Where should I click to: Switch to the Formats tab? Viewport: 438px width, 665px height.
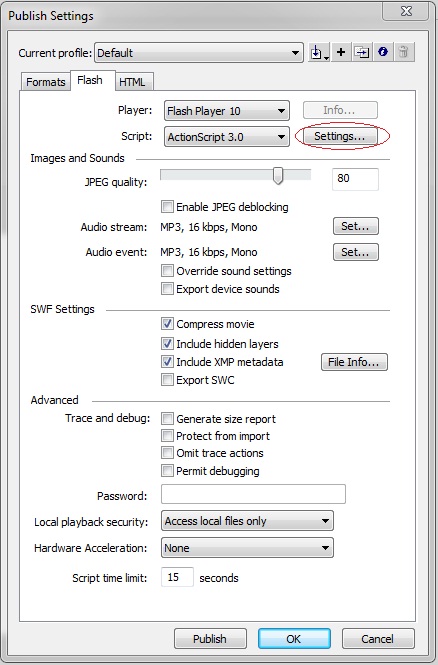tap(46, 82)
